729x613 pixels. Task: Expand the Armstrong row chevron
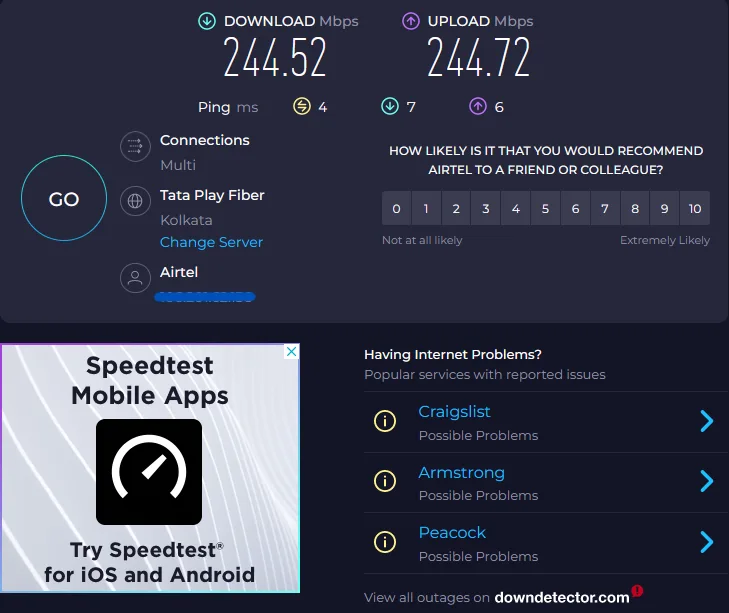(x=707, y=482)
